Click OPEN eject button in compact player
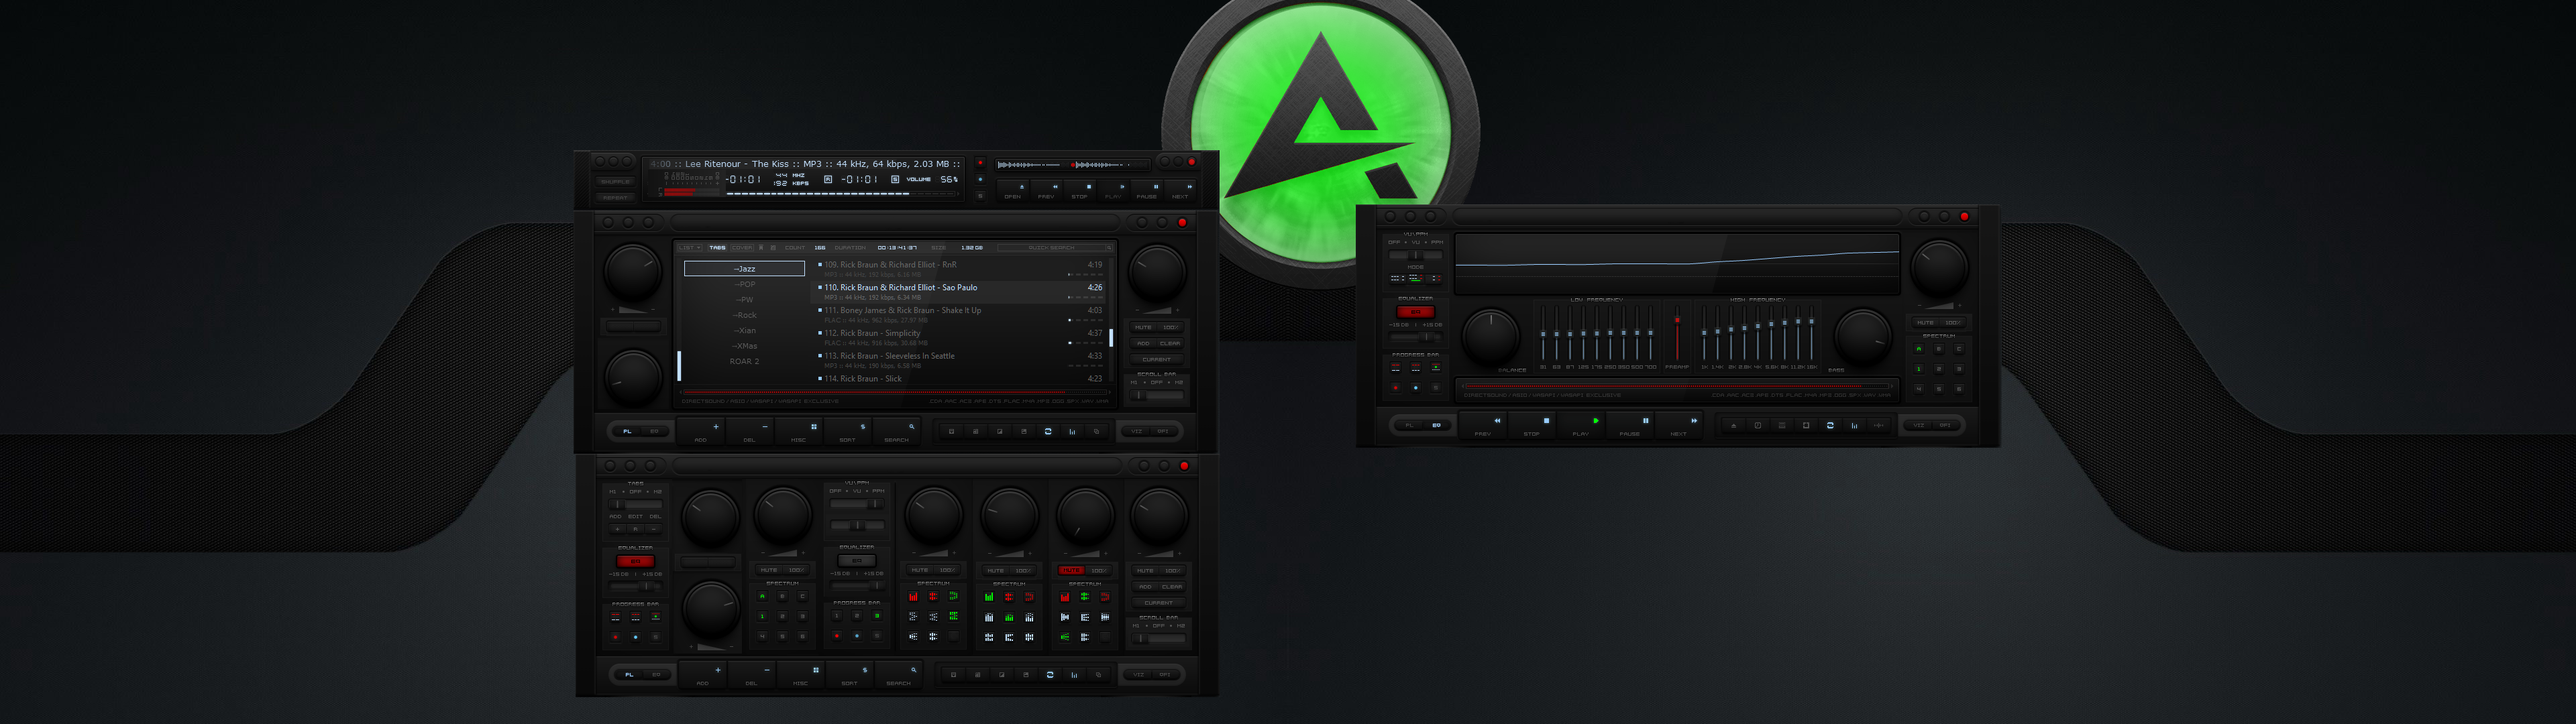Screen dimensions: 2576x724 point(1013,190)
